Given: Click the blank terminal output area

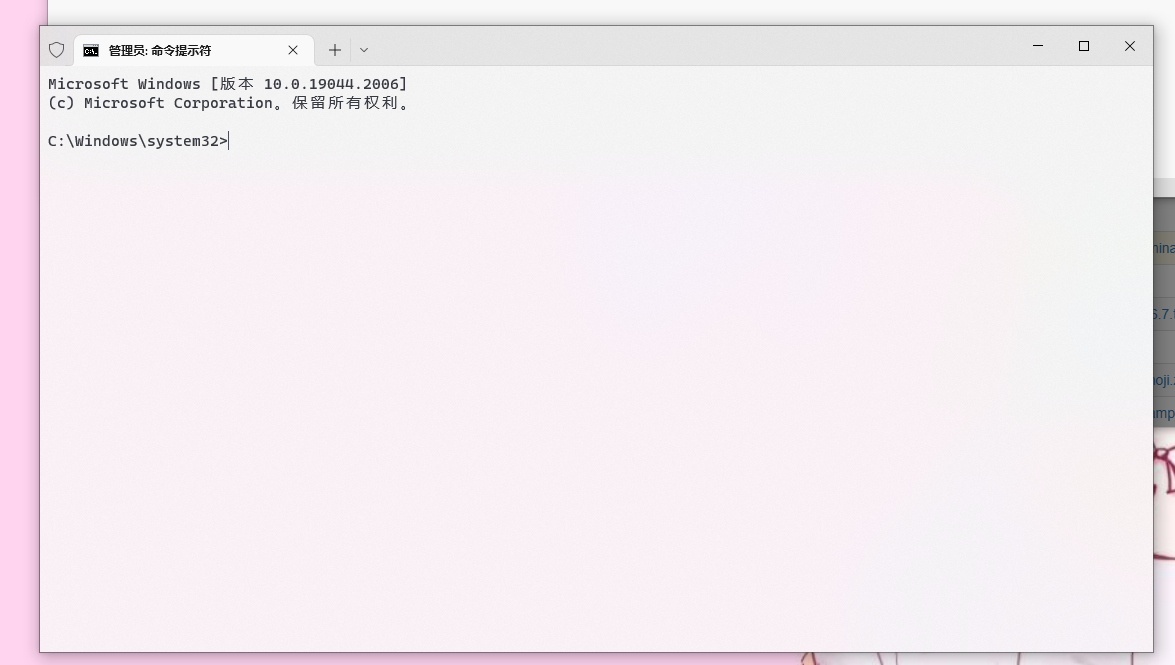Looking at the screenshot, I should 600,400.
